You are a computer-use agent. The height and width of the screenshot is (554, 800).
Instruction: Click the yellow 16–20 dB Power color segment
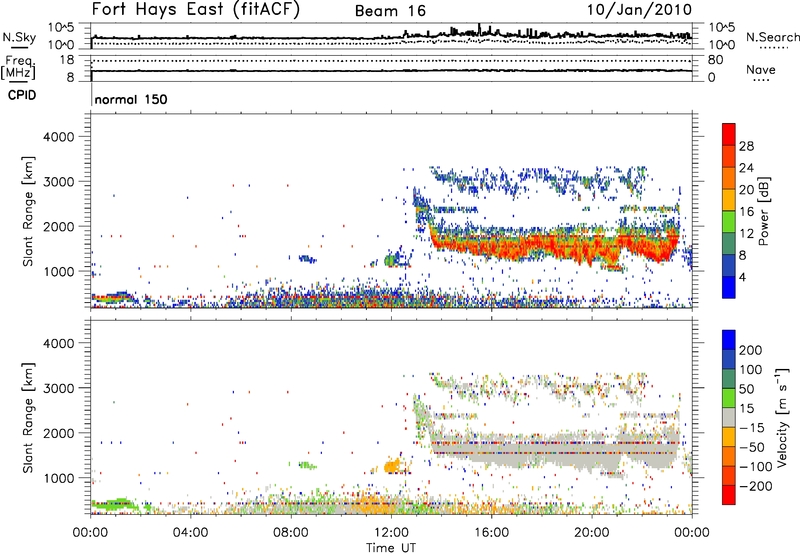pos(729,200)
